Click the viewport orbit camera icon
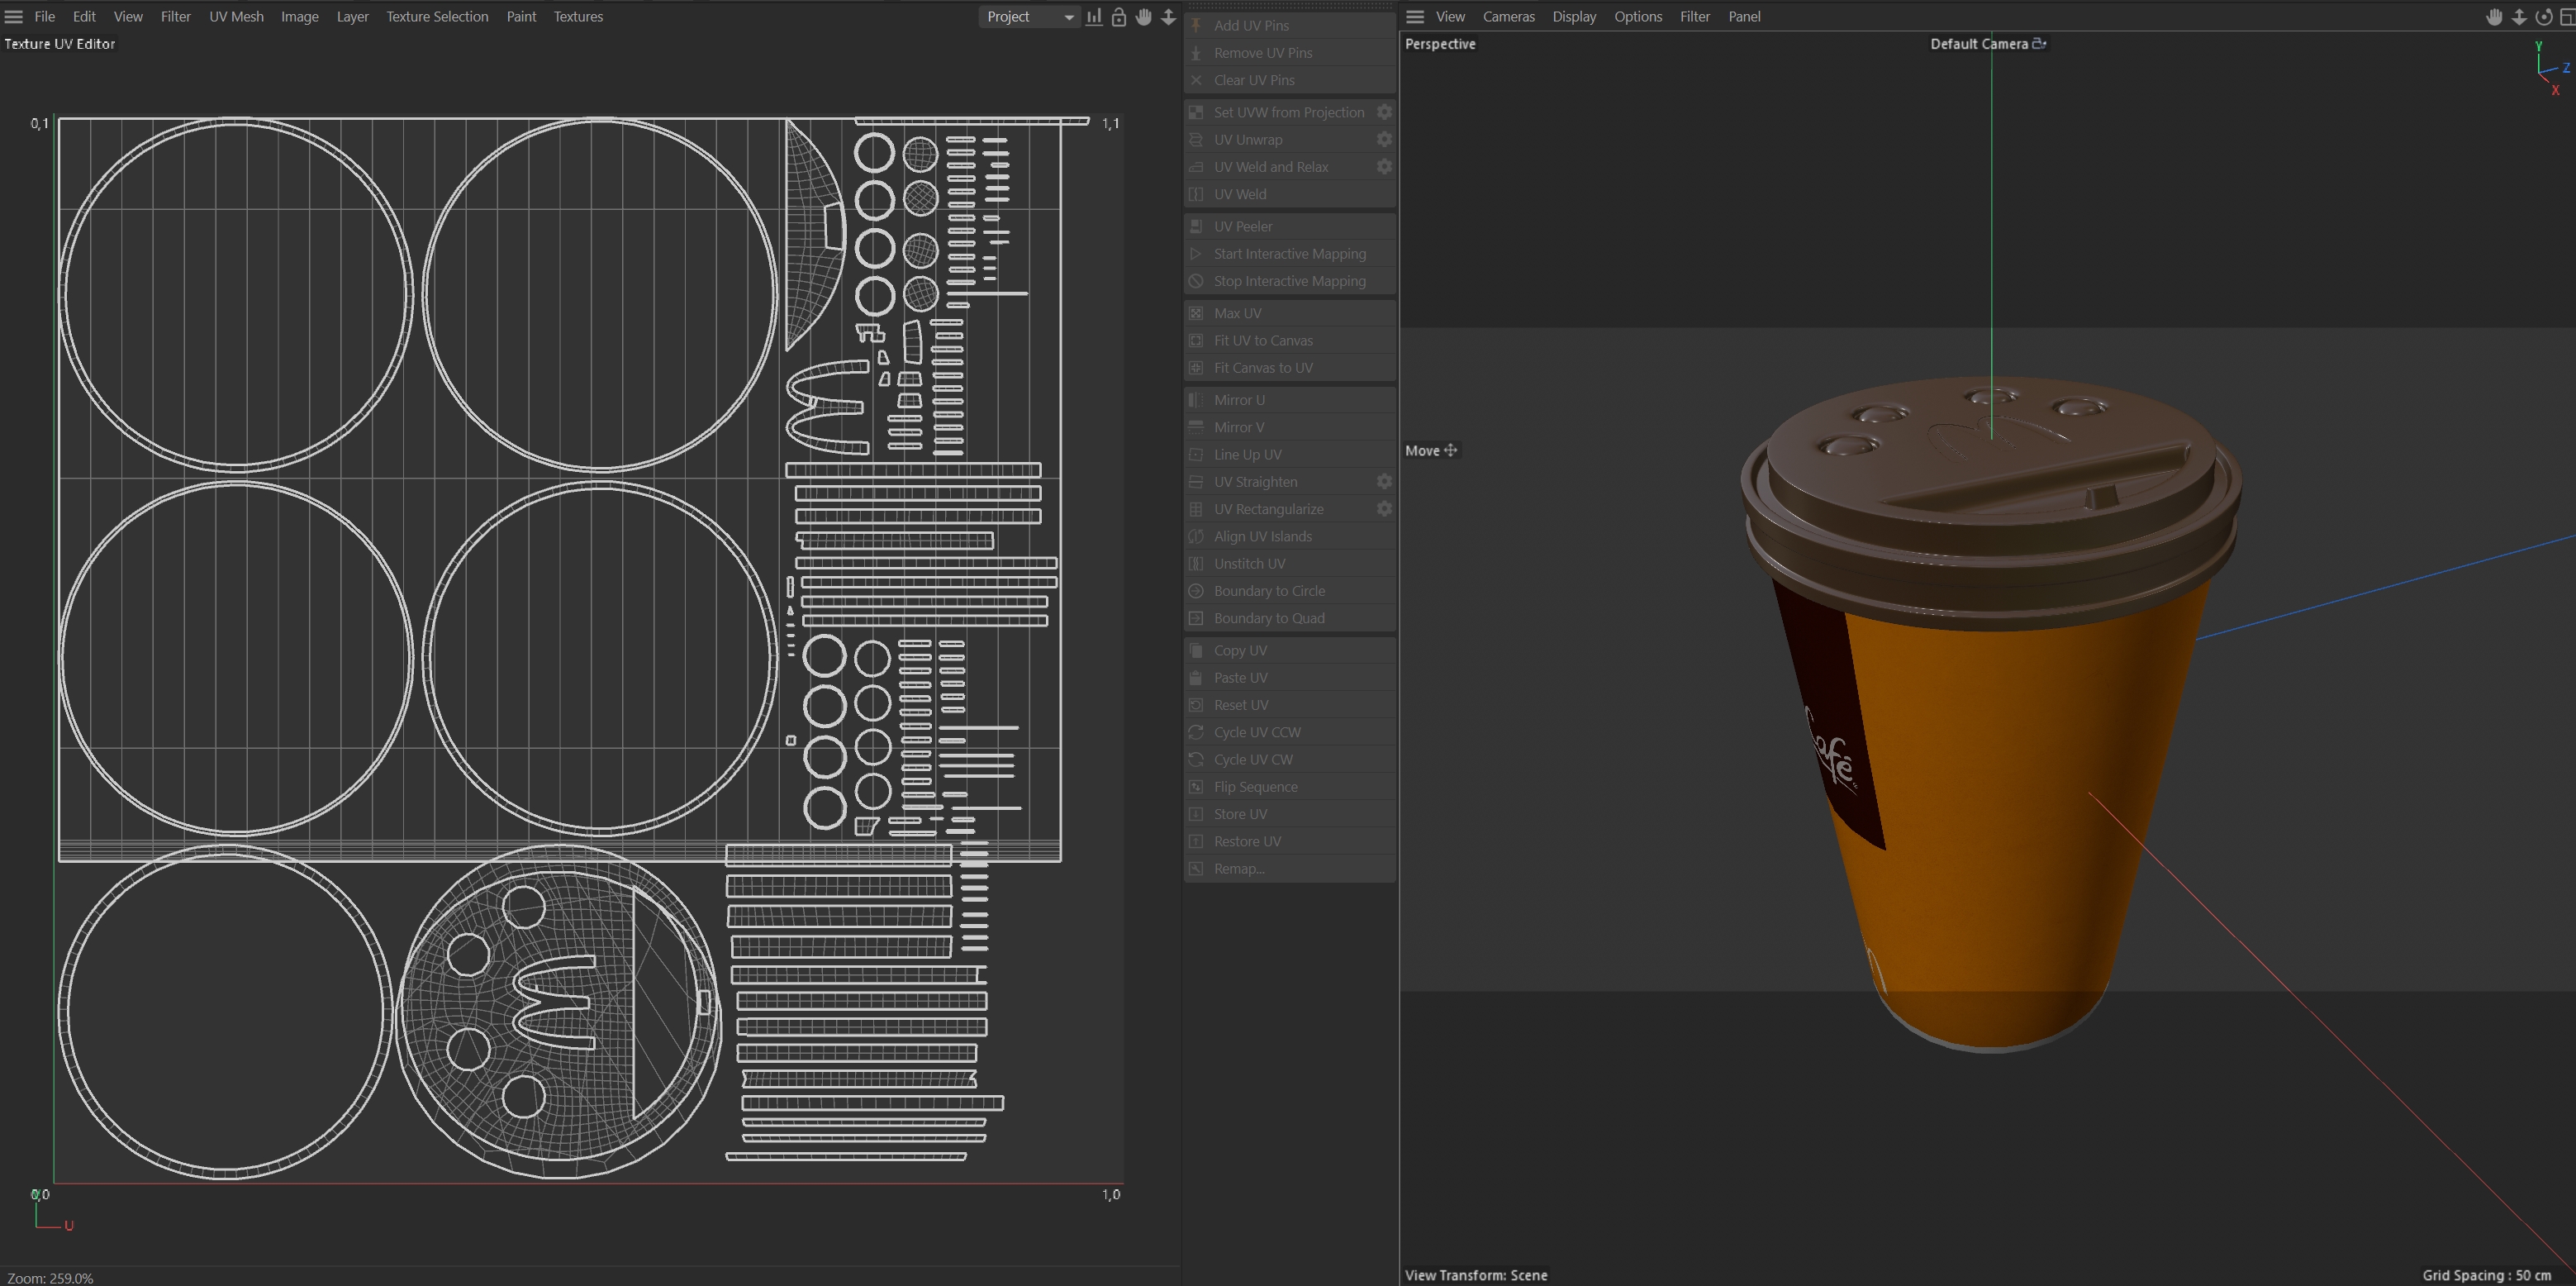 point(2543,16)
